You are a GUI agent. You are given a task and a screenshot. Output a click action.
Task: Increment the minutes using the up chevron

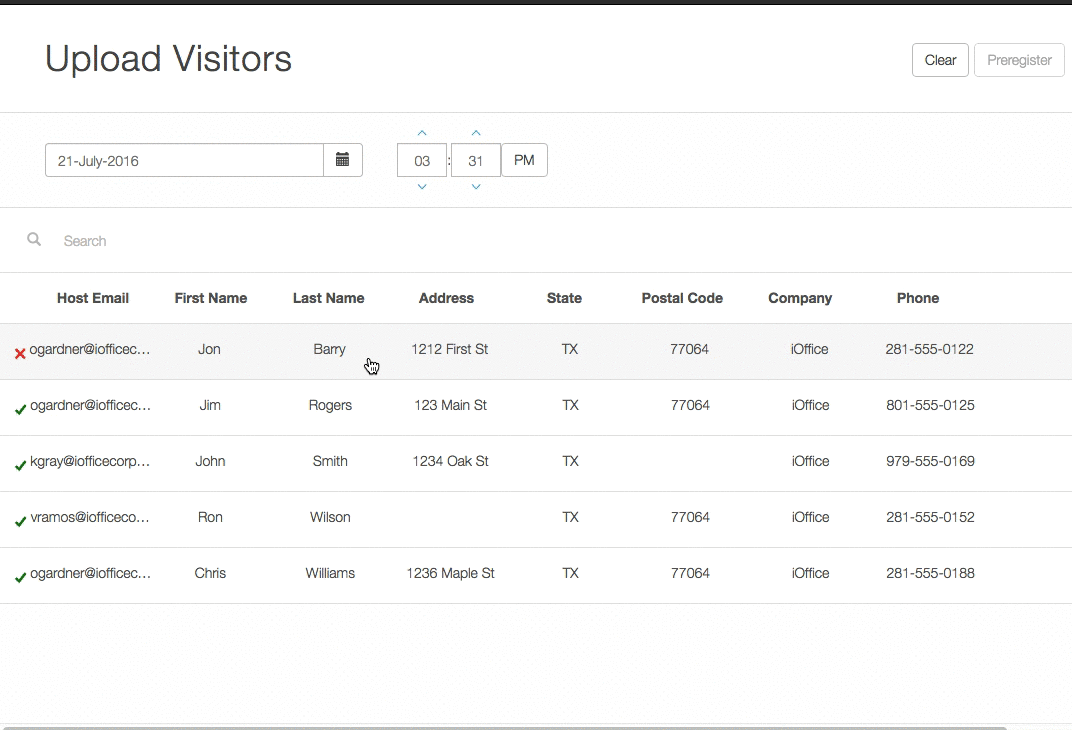point(476,131)
